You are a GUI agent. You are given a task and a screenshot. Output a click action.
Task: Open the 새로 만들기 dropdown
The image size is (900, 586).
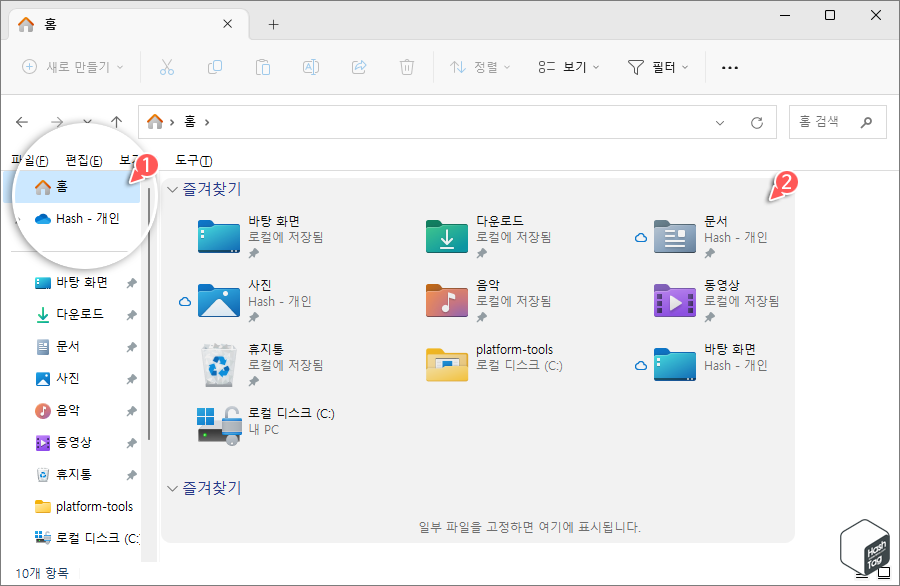[72, 67]
